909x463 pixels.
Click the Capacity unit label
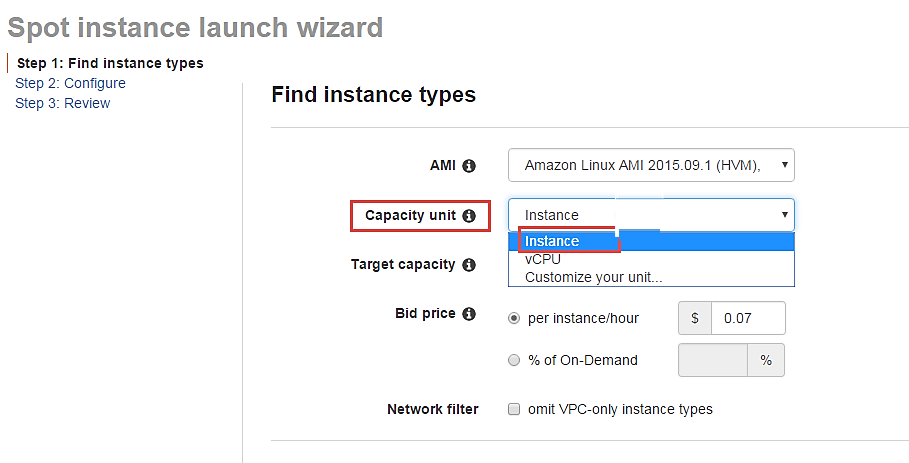coord(410,216)
